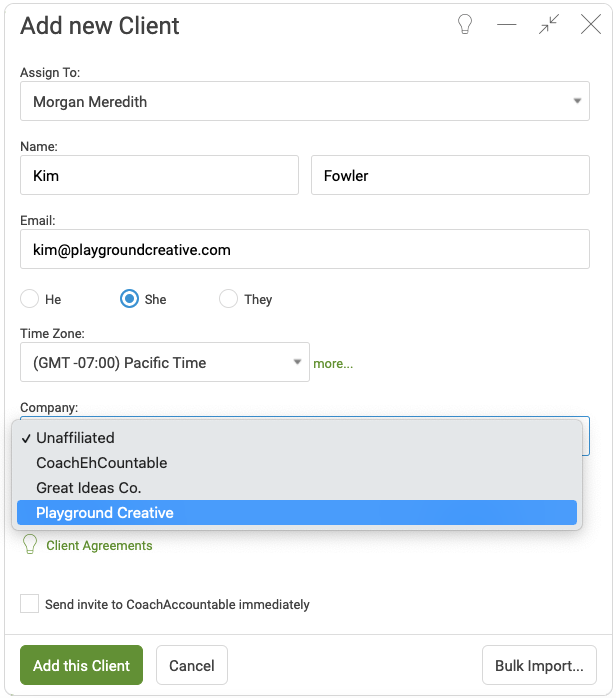Click the more... time zones link
This screenshot has width=616, height=698.
[333, 363]
